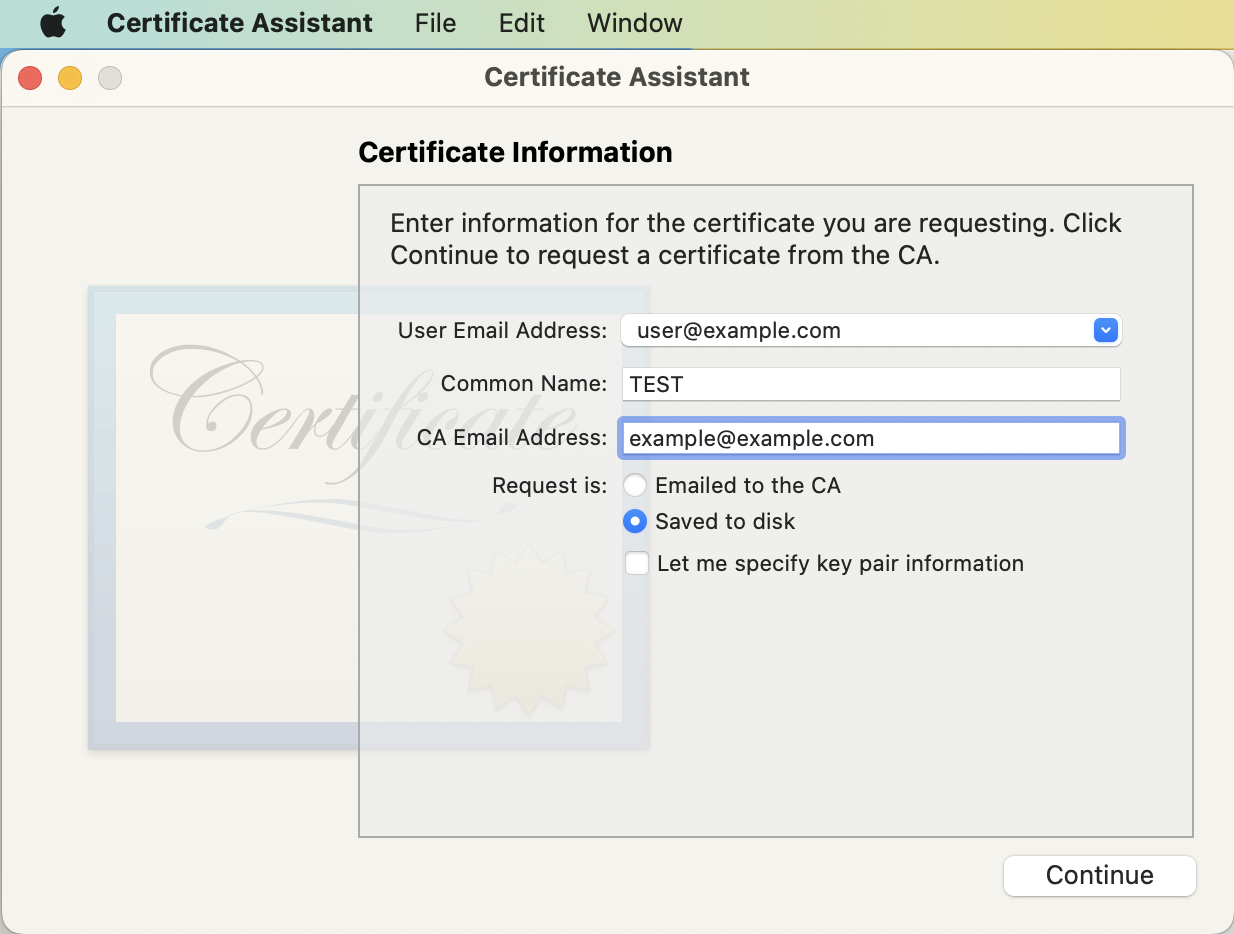
Task: Minimize the window with the yellow button
Action: click(70, 77)
